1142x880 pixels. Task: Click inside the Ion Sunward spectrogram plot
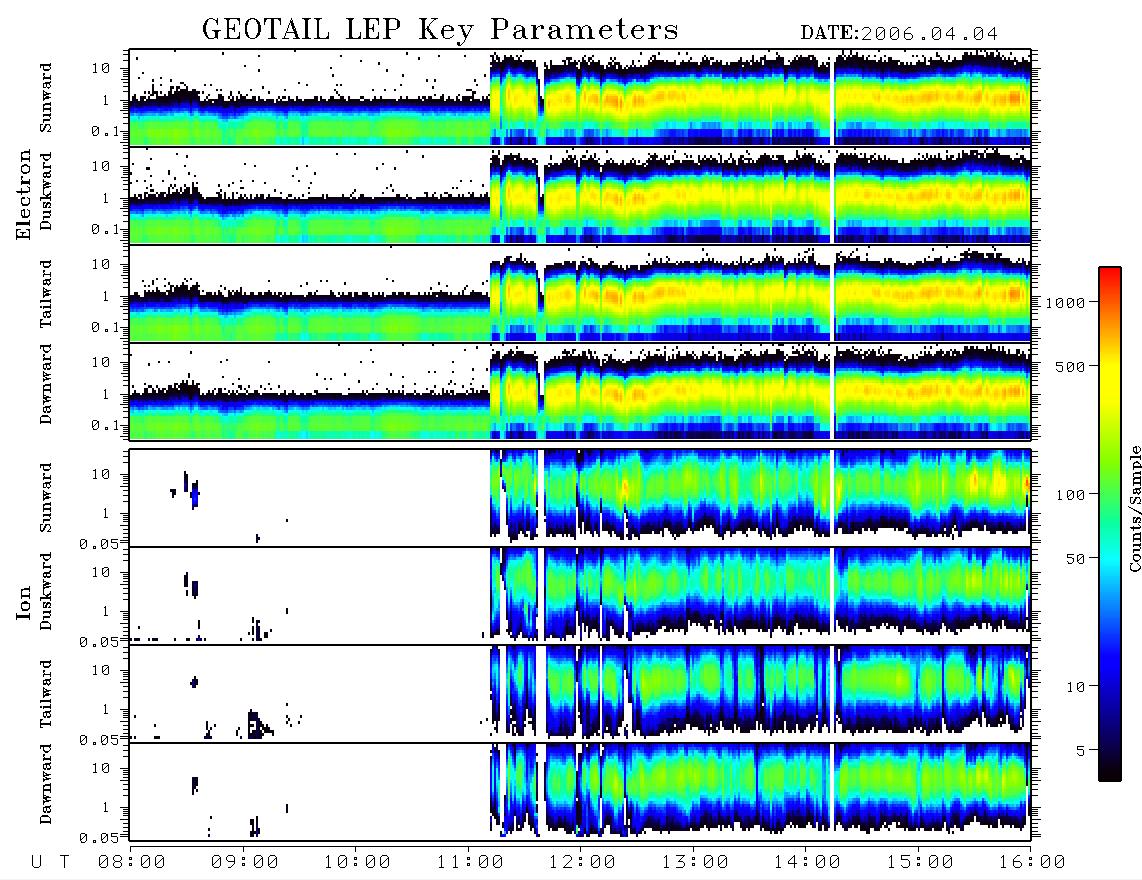pos(580,498)
